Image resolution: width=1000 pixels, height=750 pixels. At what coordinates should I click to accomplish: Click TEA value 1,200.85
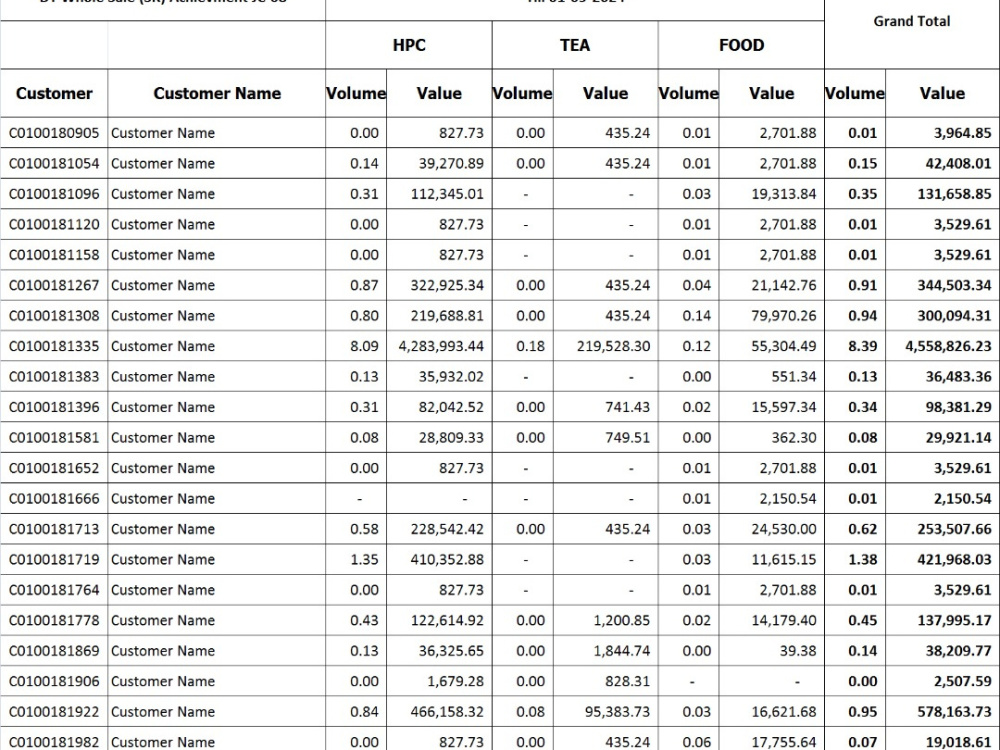[622, 621]
